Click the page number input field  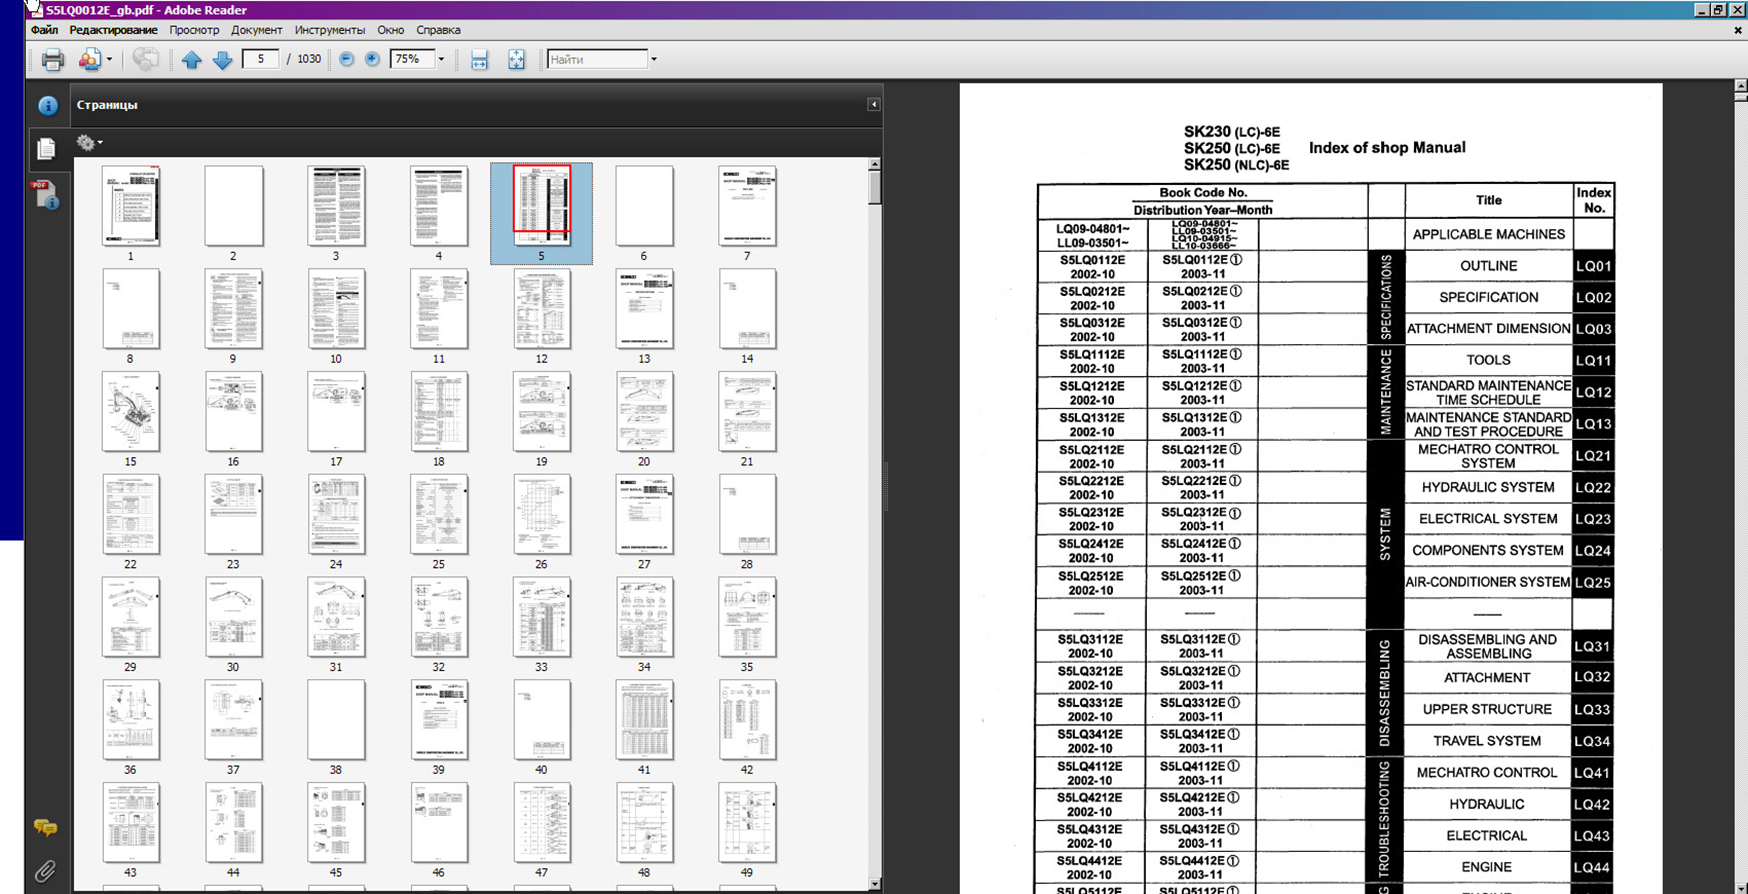tap(260, 59)
